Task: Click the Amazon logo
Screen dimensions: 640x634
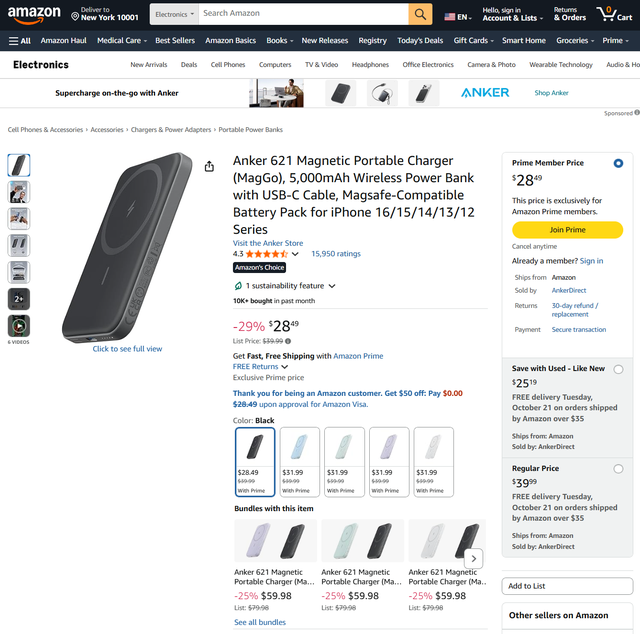Action: [34, 14]
